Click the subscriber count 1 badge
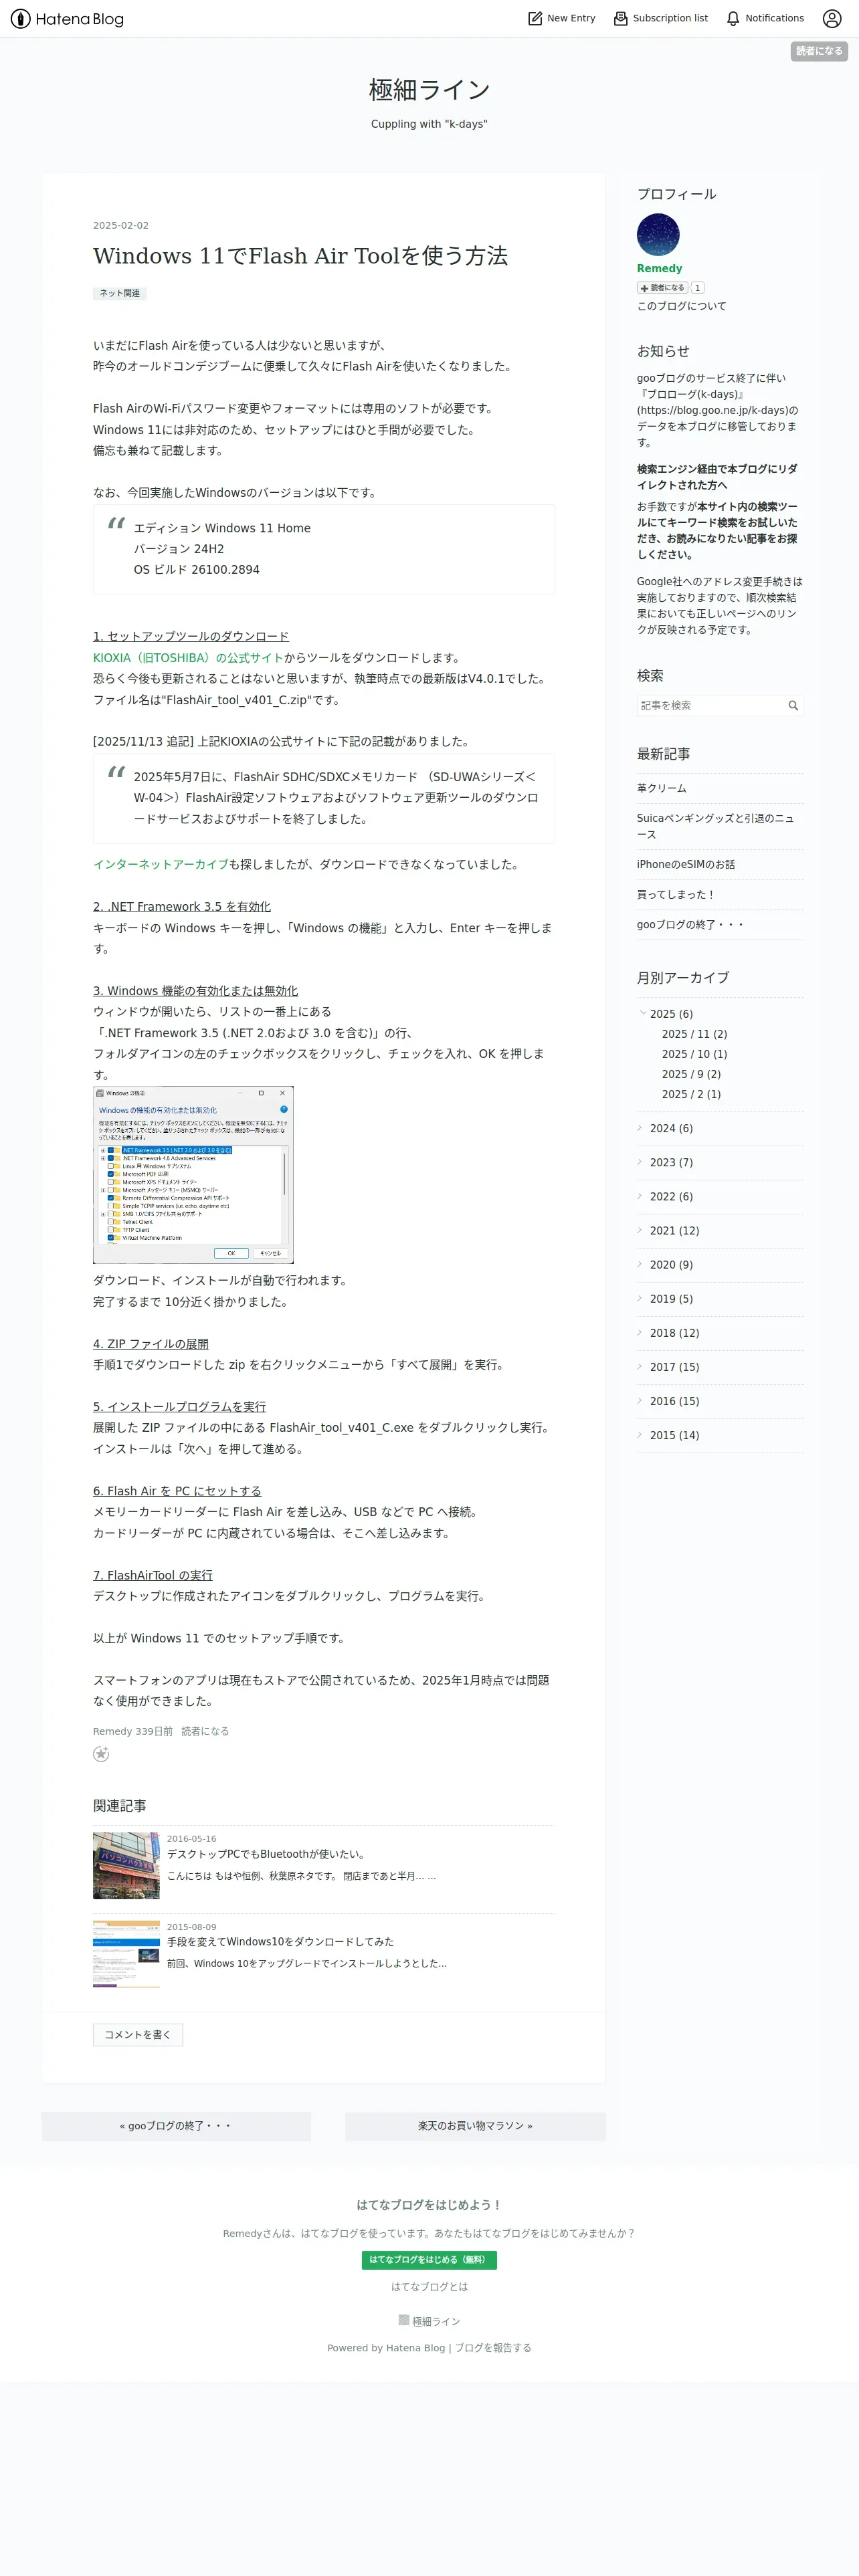Viewport: 859px width, 2576px height. tap(698, 288)
